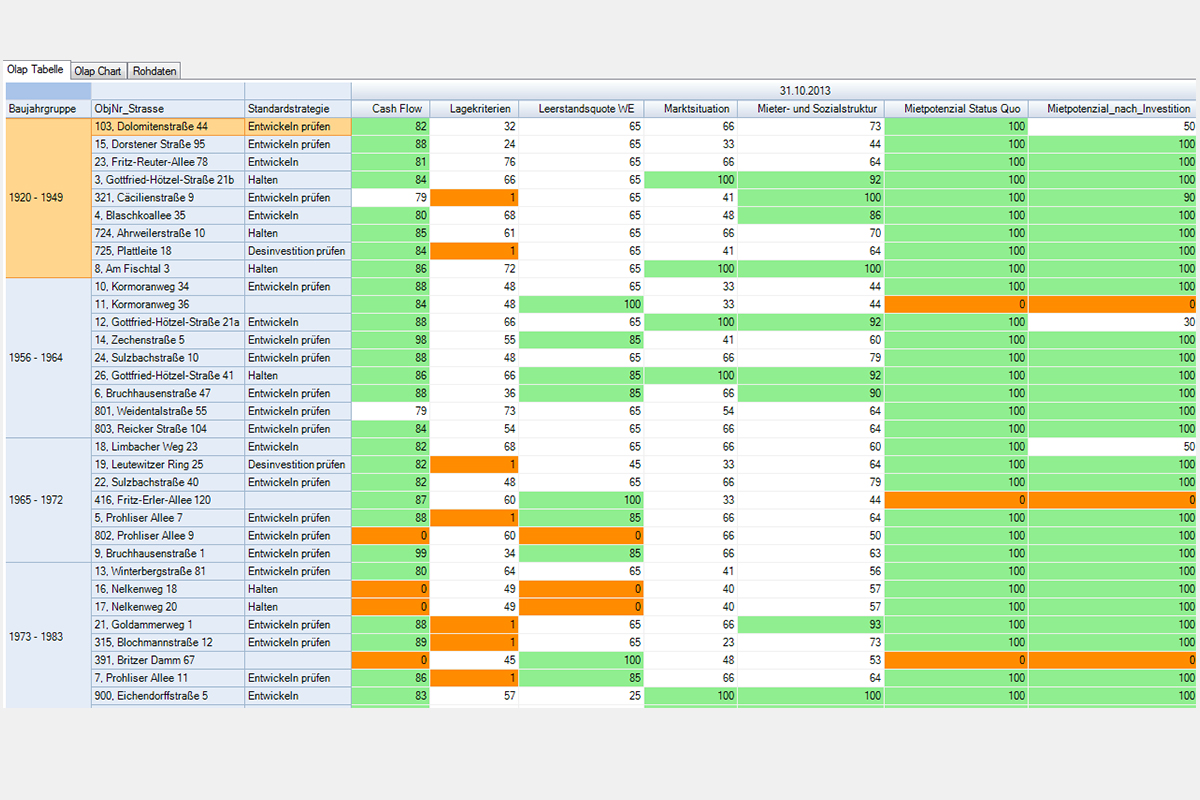
Task: Click Mietpotenzial nach Investition 30 for Gottfried-Hötzel-Straße 21a
Action: click(x=1113, y=322)
